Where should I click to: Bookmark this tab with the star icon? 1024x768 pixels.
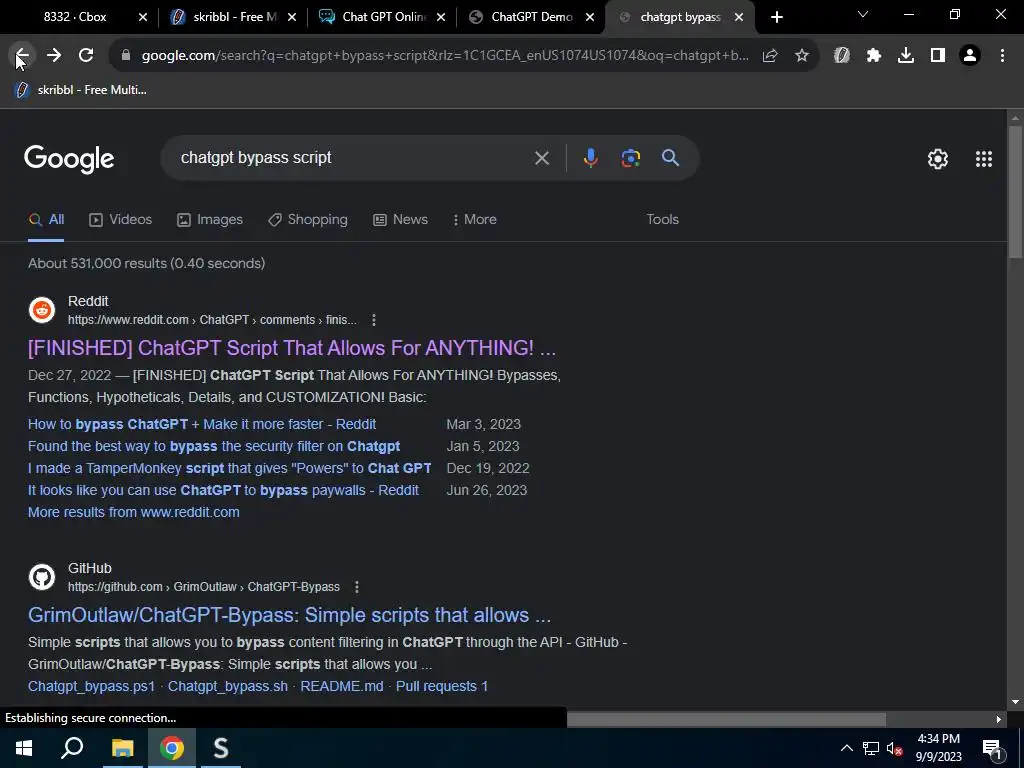[x=802, y=56]
